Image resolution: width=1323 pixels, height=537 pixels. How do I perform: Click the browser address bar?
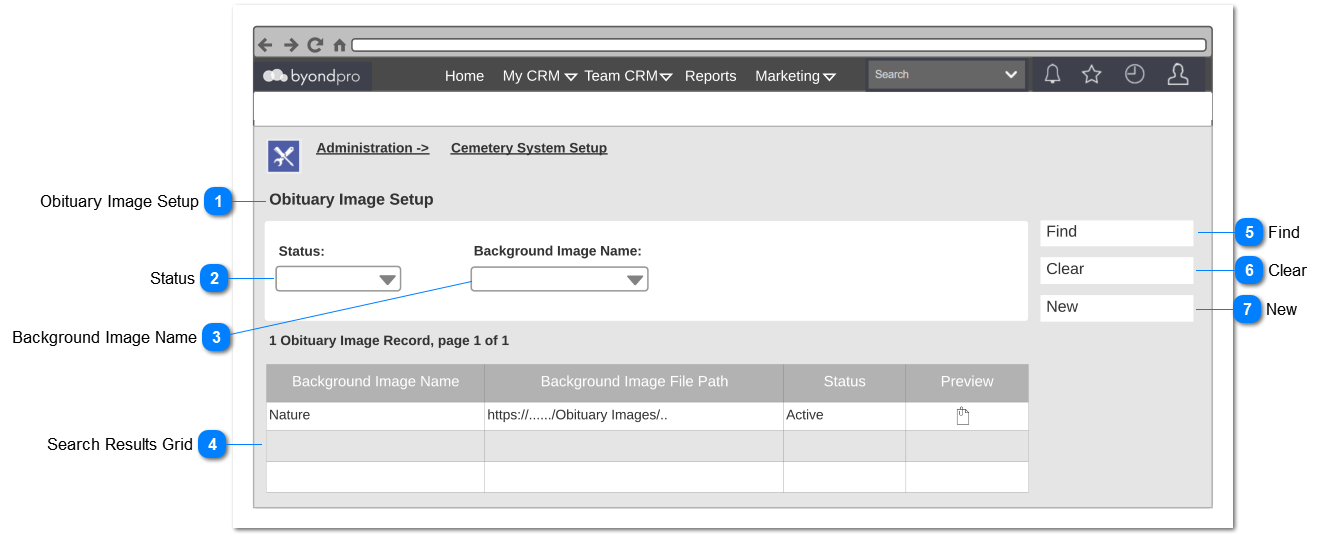pyautogui.click(x=778, y=45)
